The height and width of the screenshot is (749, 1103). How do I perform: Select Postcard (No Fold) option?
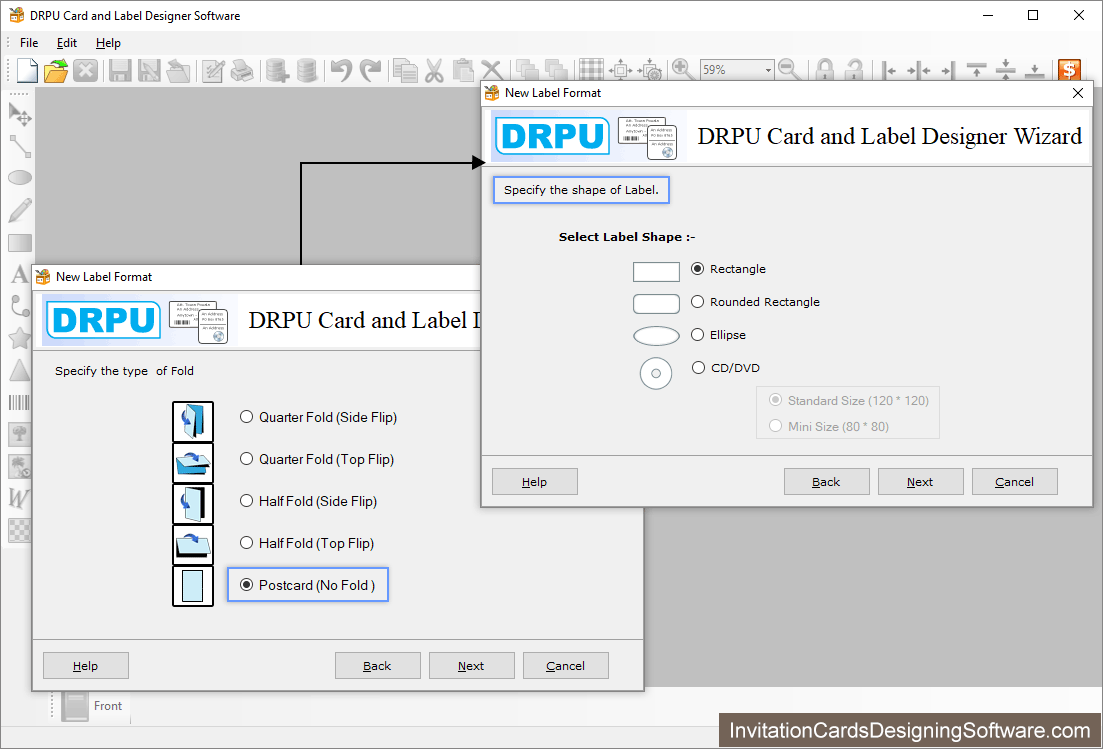[x=246, y=585]
